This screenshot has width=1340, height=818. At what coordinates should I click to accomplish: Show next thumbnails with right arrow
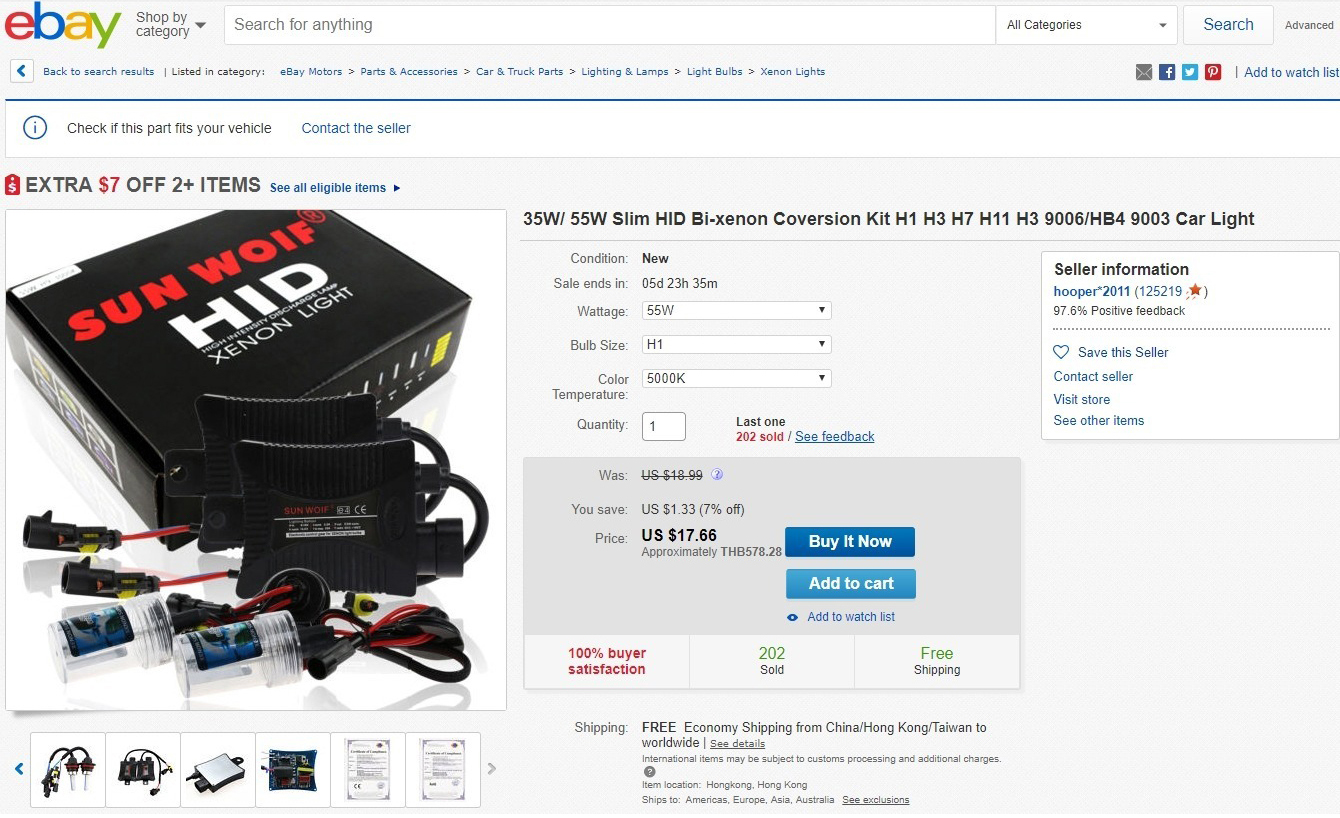[491, 769]
